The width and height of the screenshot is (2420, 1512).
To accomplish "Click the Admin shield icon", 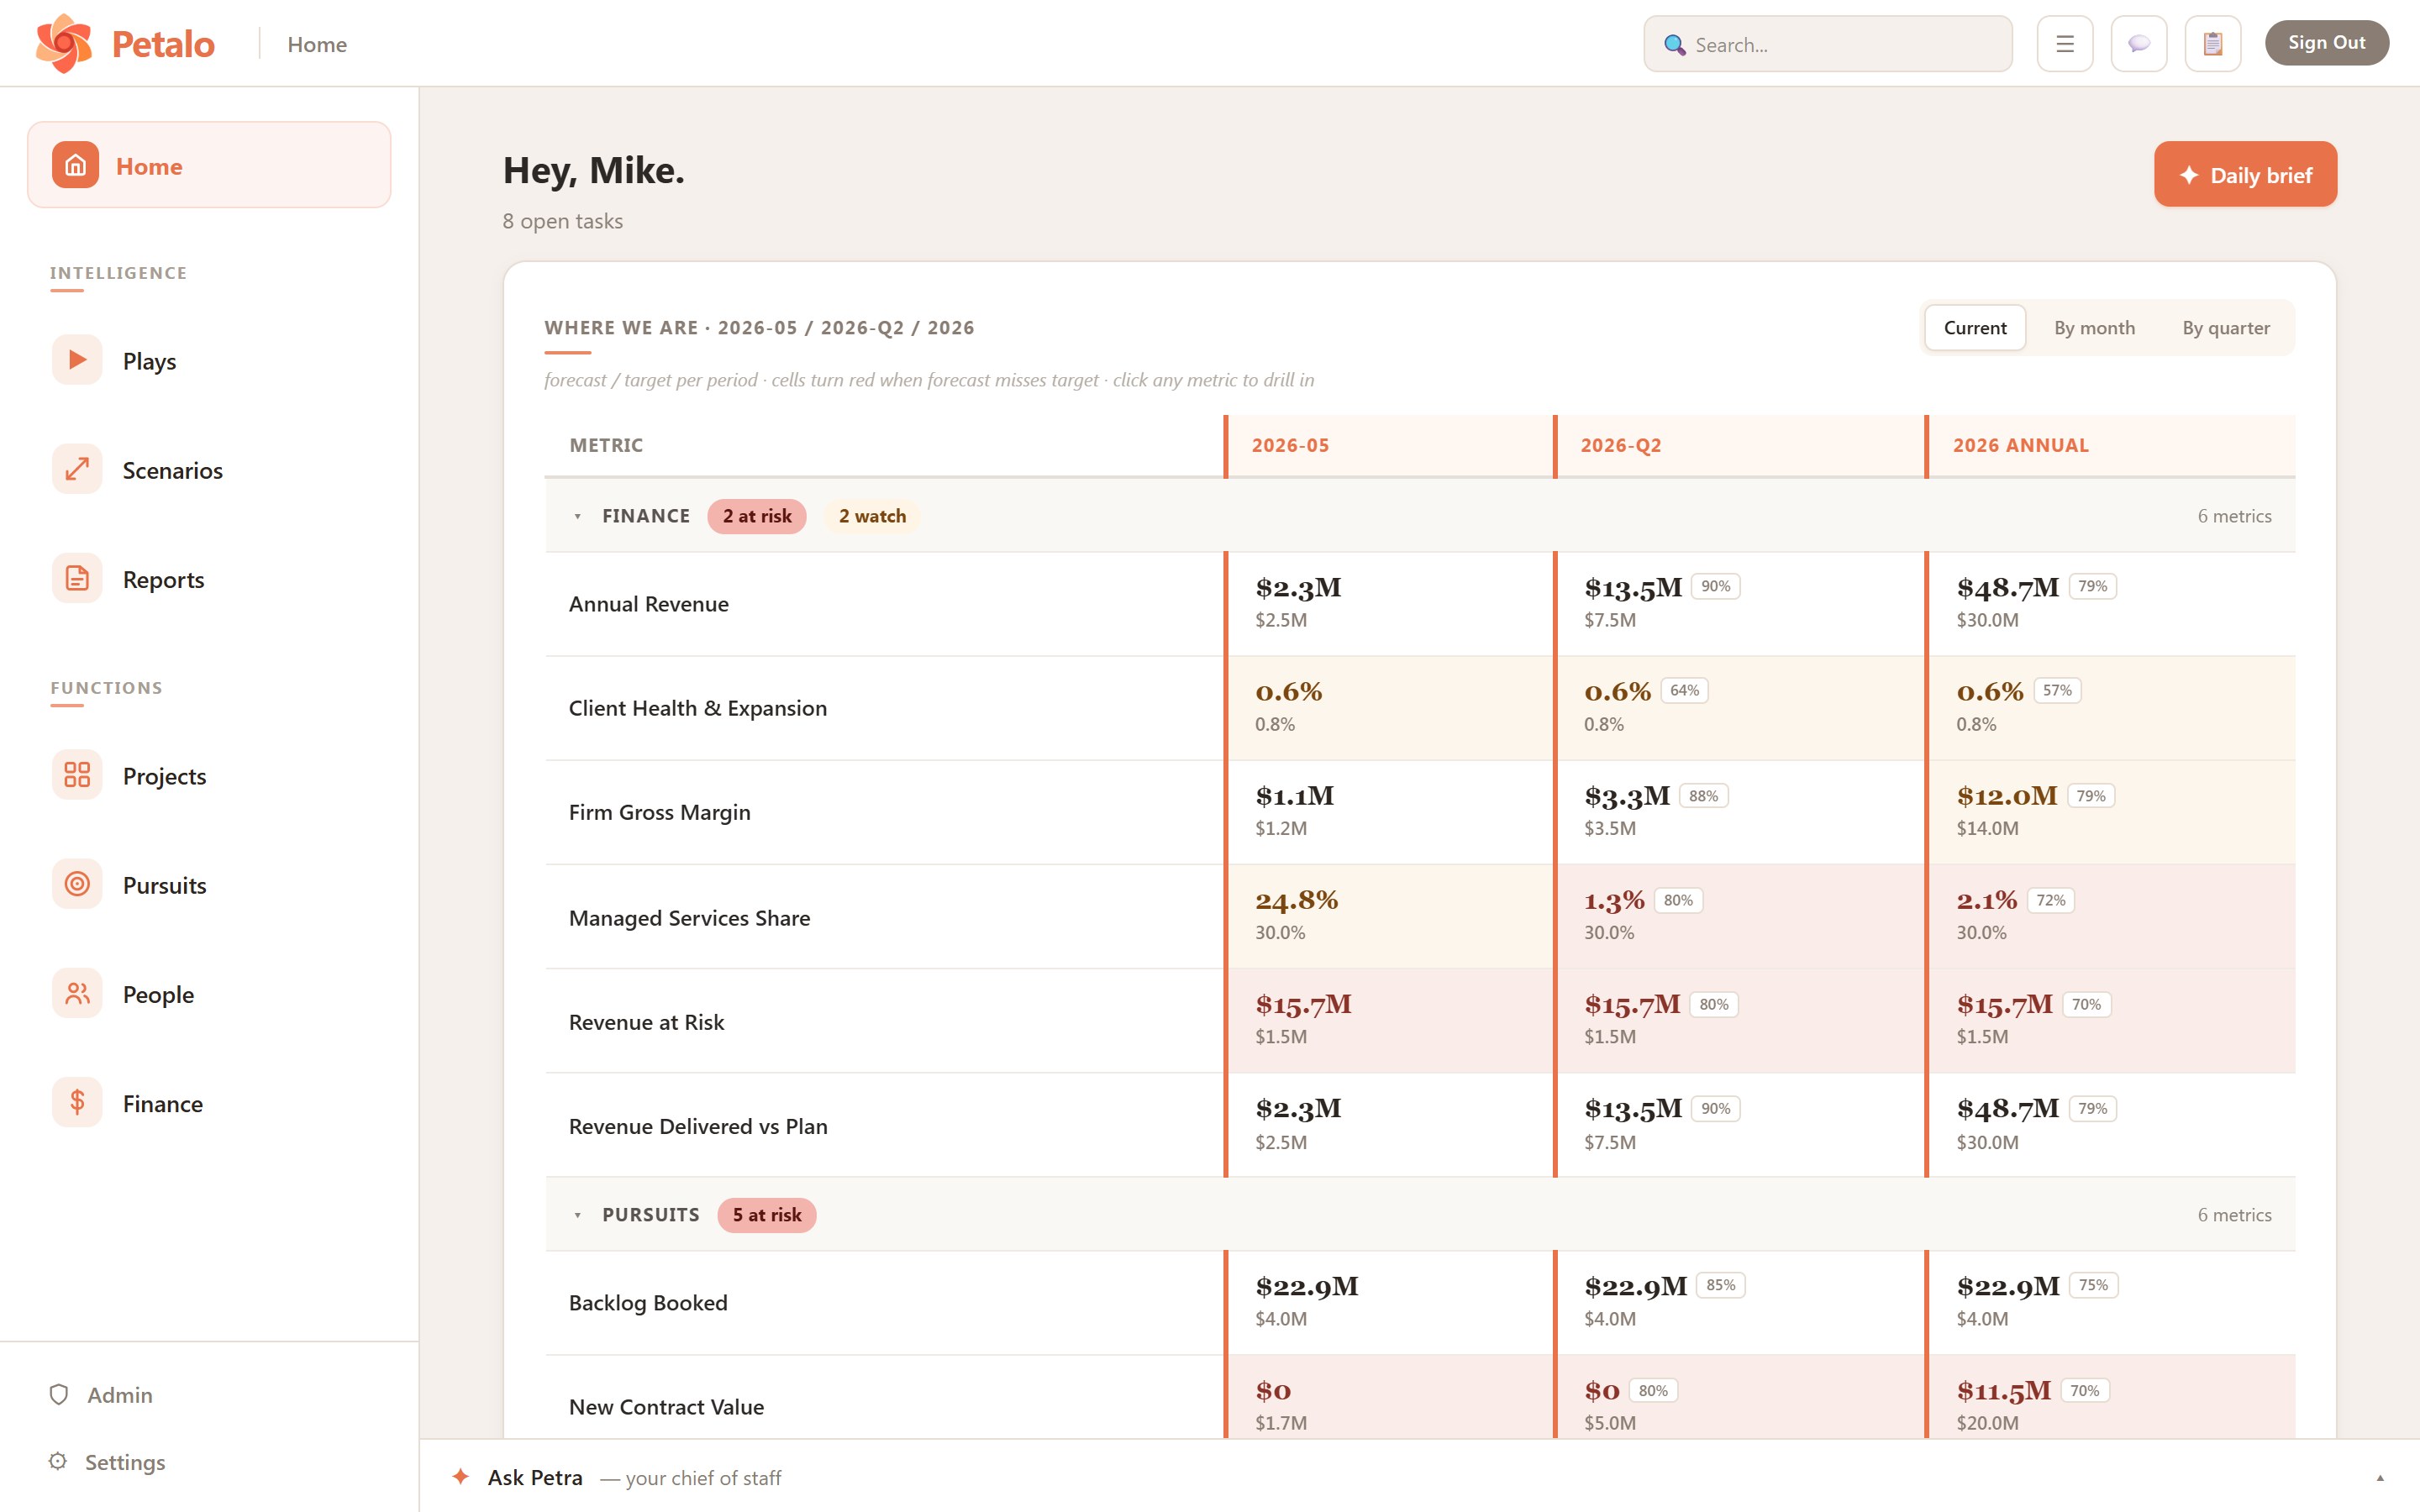I will click(59, 1394).
